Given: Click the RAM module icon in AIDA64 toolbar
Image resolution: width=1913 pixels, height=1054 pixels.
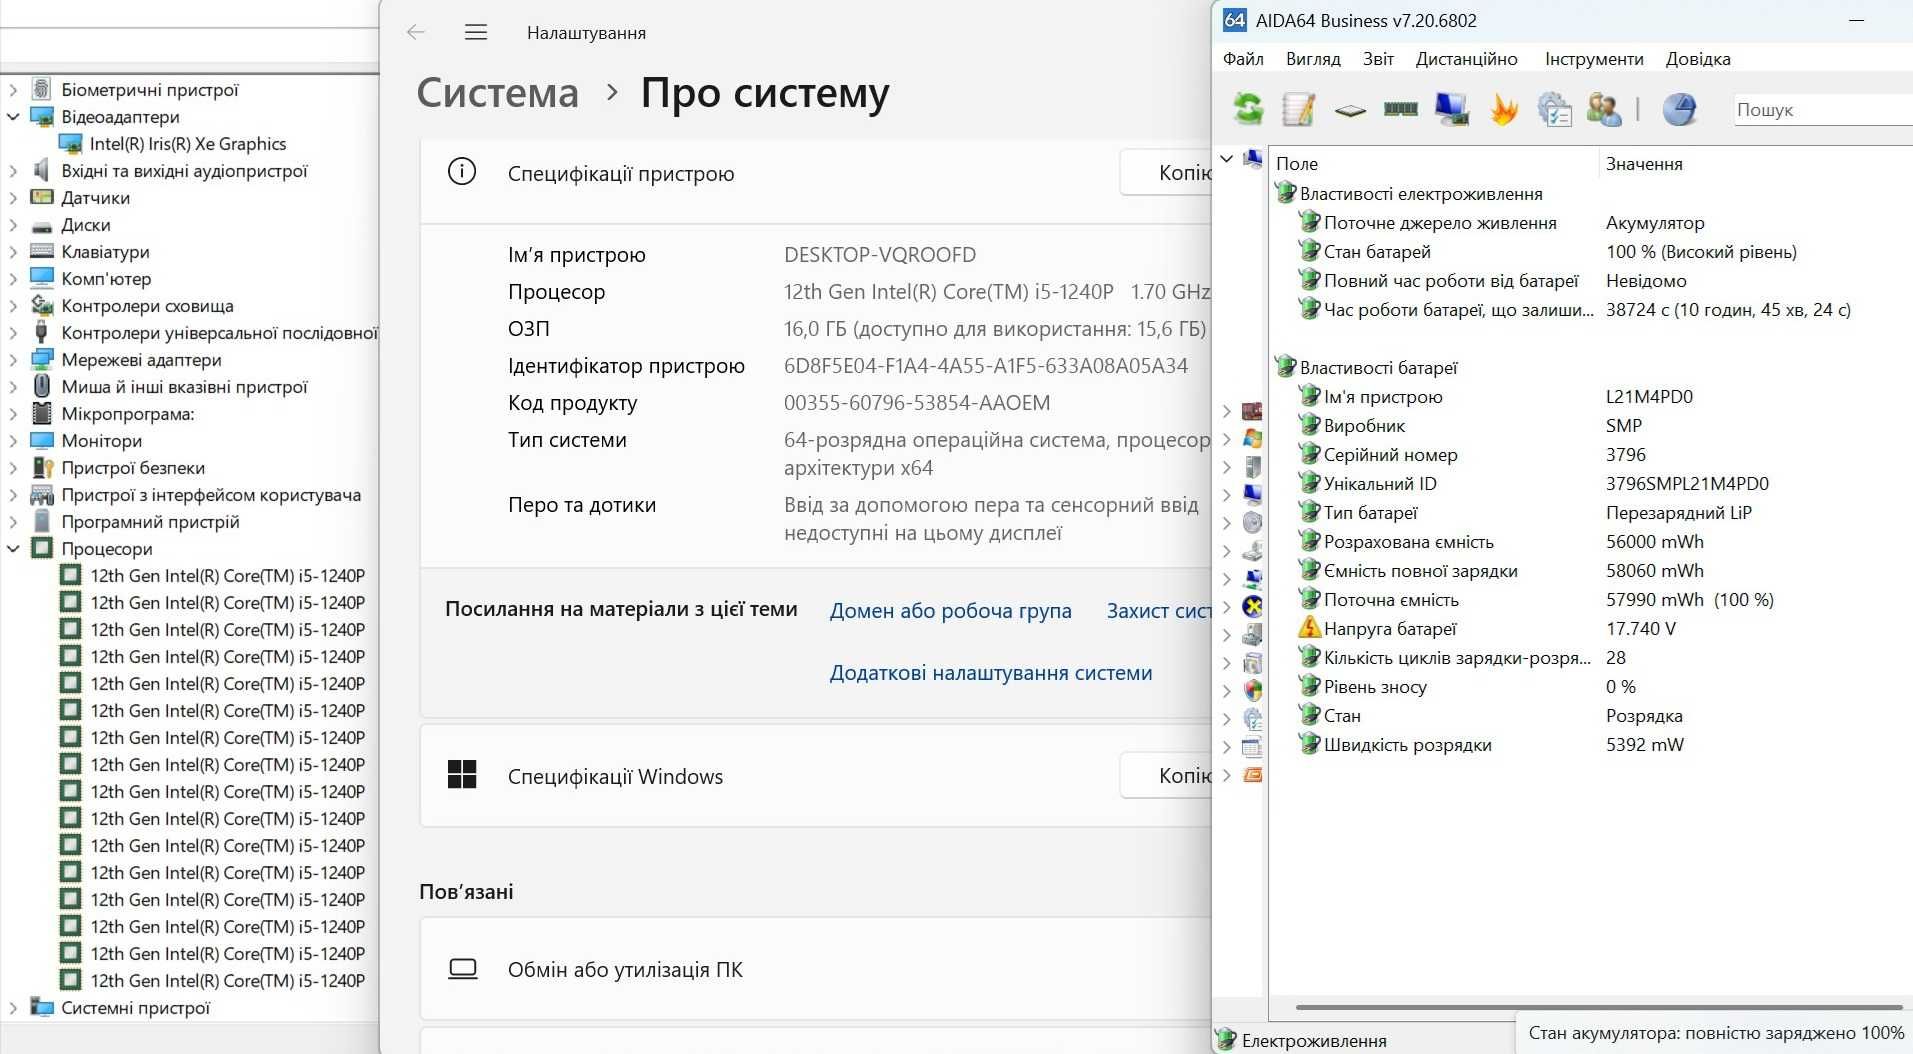Looking at the screenshot, I should click(1401, 109).
